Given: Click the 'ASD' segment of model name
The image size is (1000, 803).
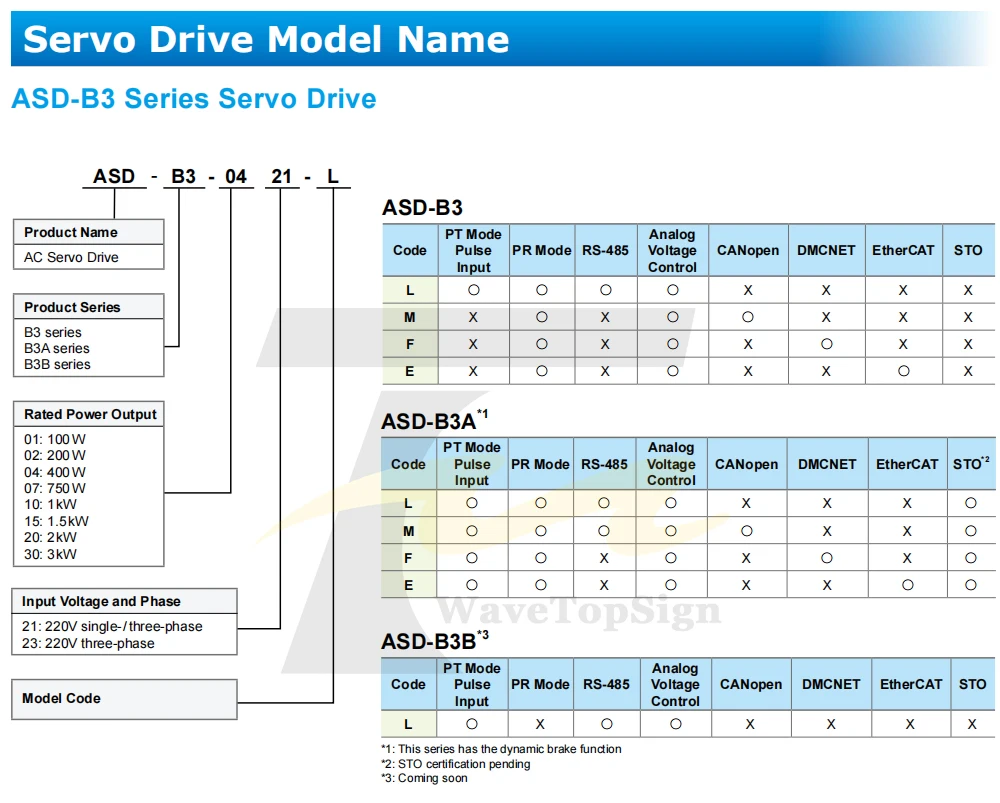Looking at the screenshot, I should coord(114,176).
